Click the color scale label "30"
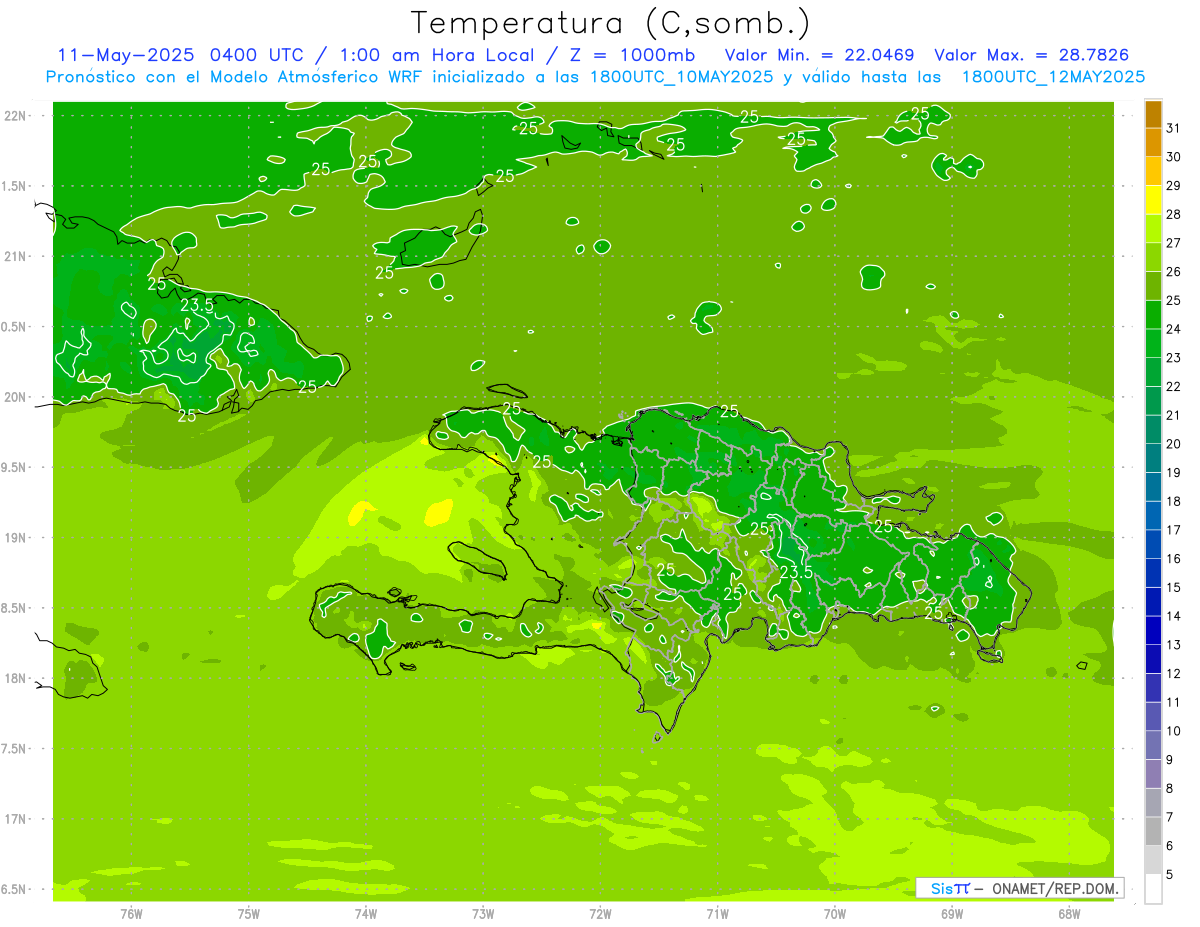The width and height of the screenshot is (1200, 927). 1174,157
